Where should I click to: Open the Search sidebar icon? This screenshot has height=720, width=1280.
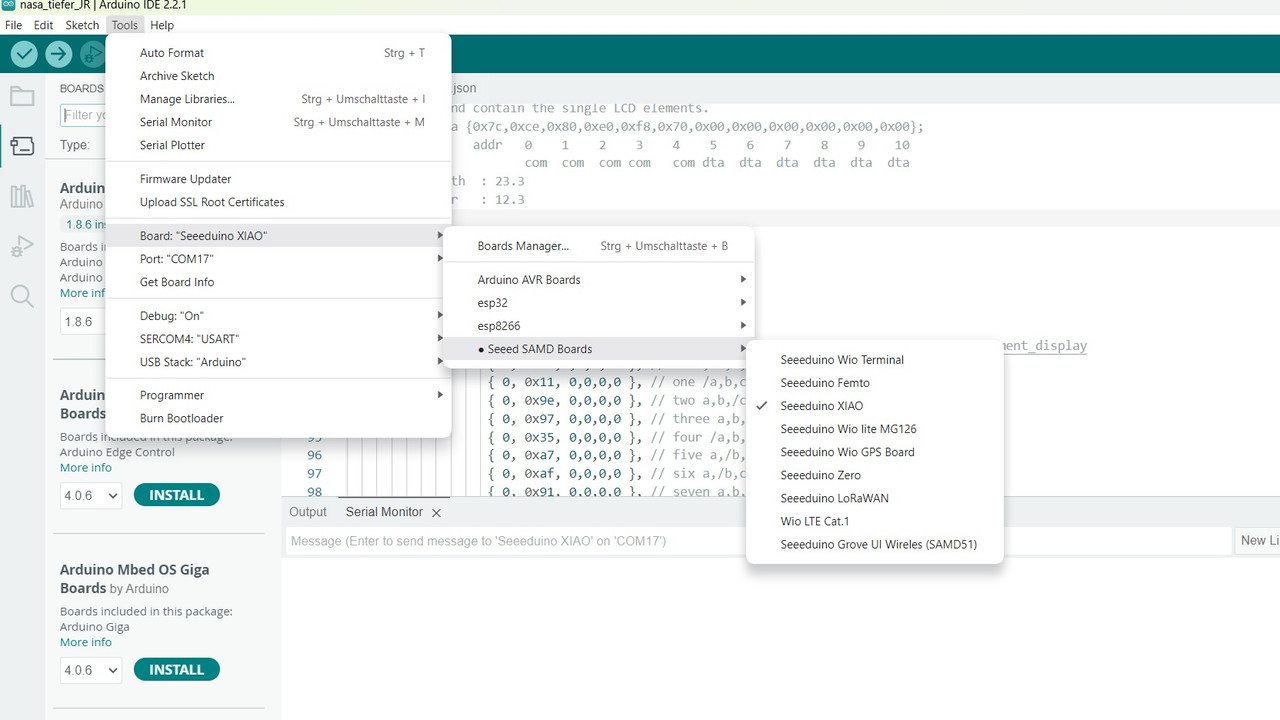tap(22, 296)
